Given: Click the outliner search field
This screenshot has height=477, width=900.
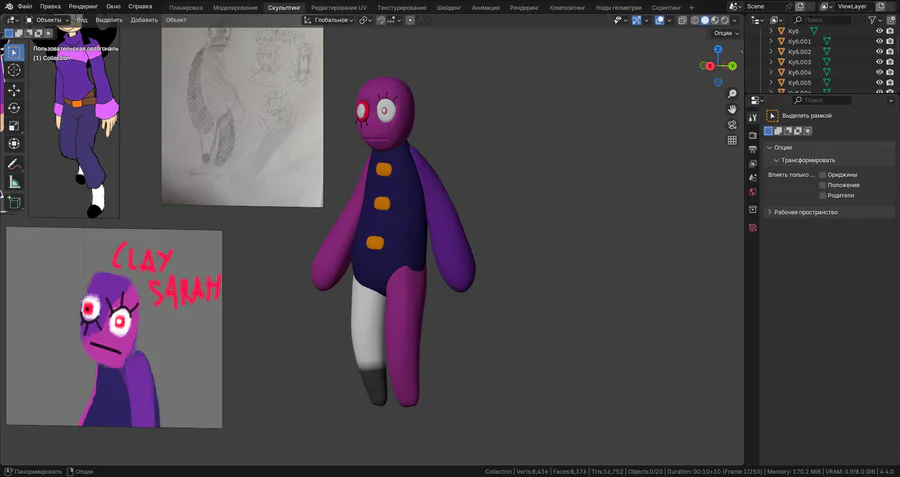Looking at the screenshot, I should click(822, 20).
